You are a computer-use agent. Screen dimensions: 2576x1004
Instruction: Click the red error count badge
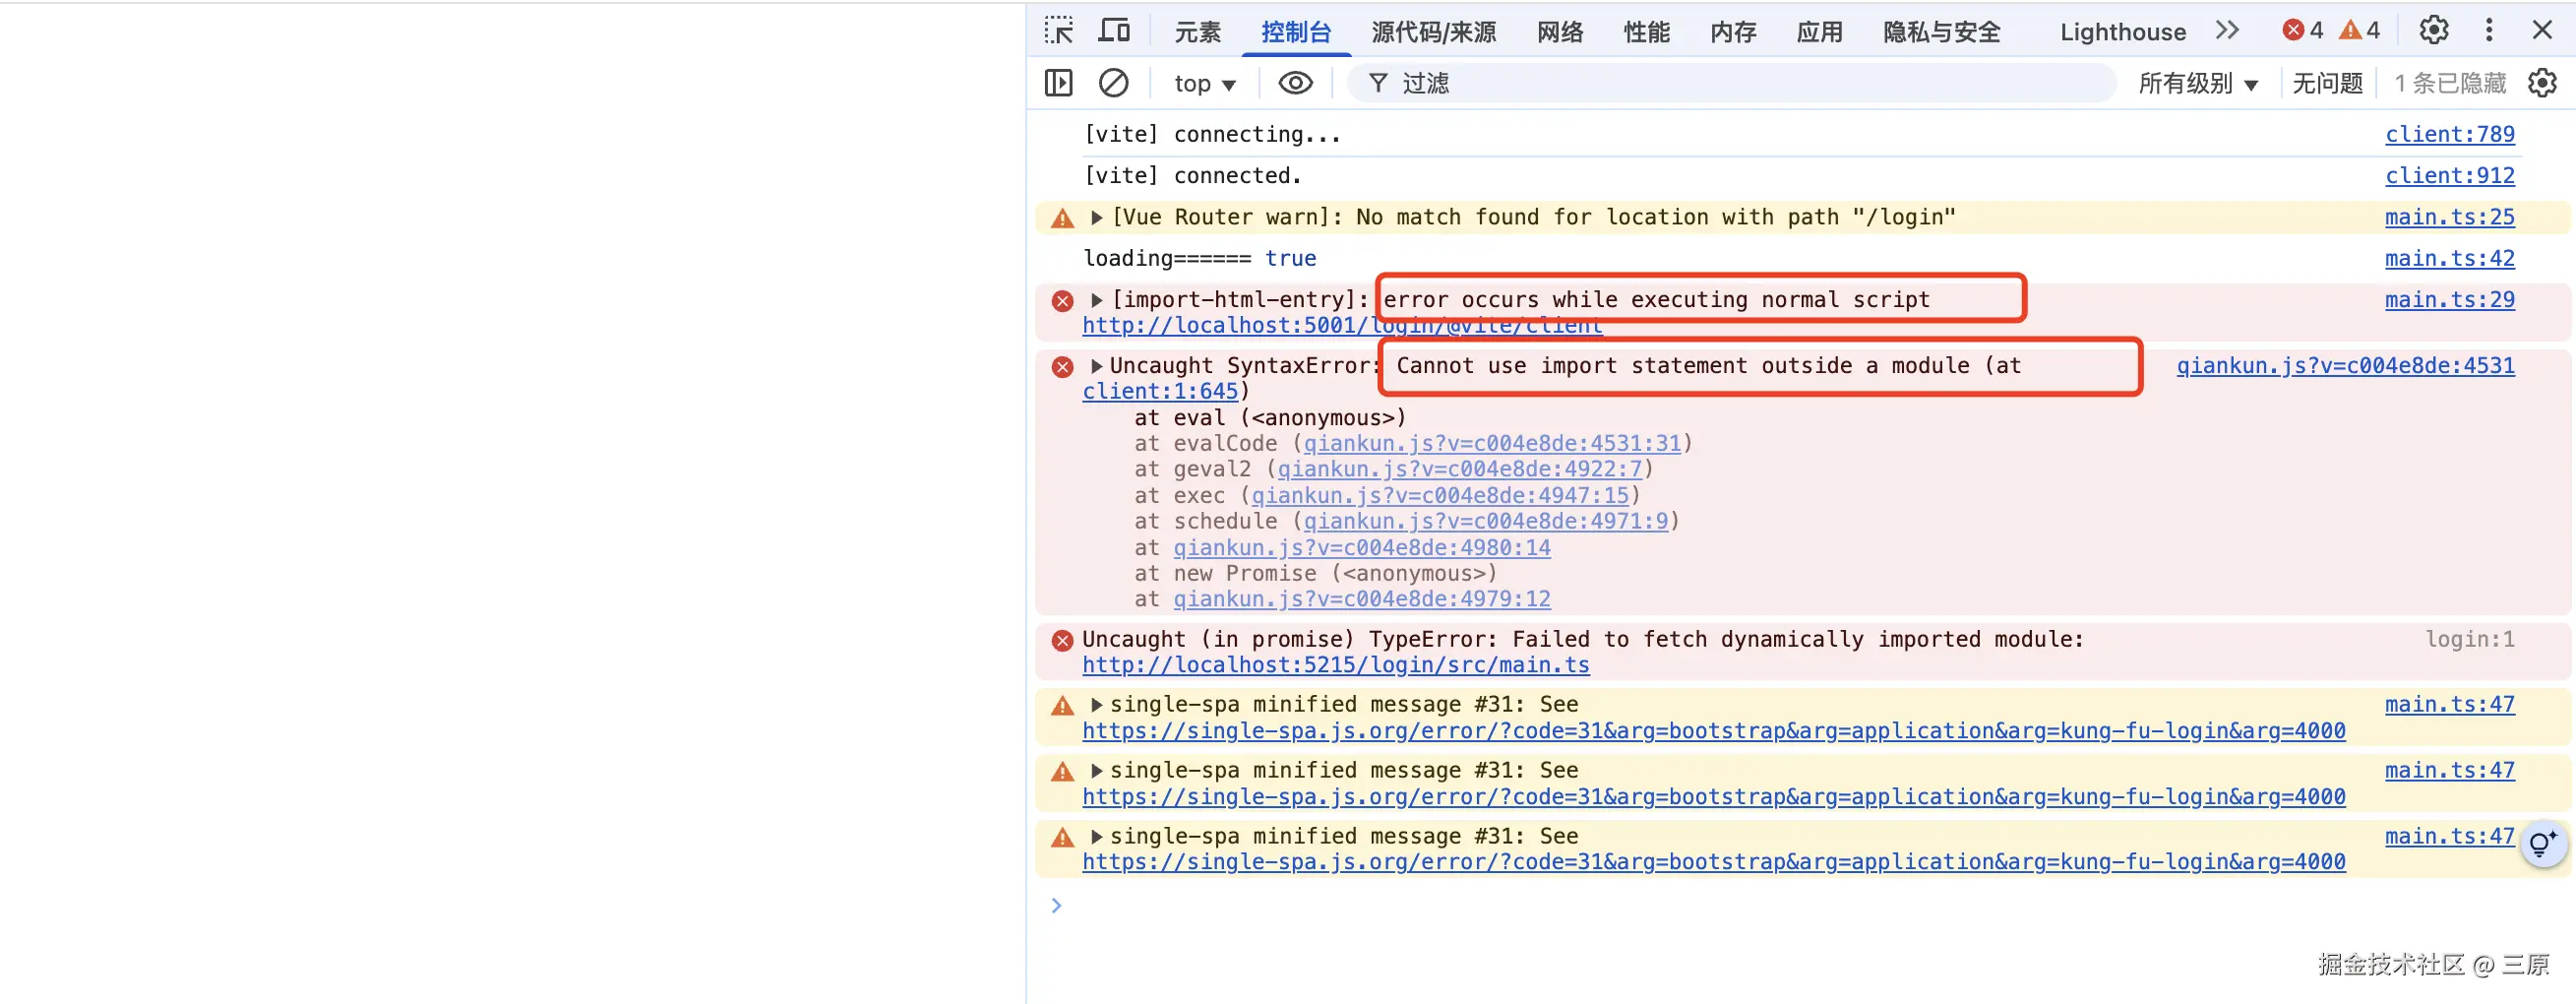(x=2302, y=31)
